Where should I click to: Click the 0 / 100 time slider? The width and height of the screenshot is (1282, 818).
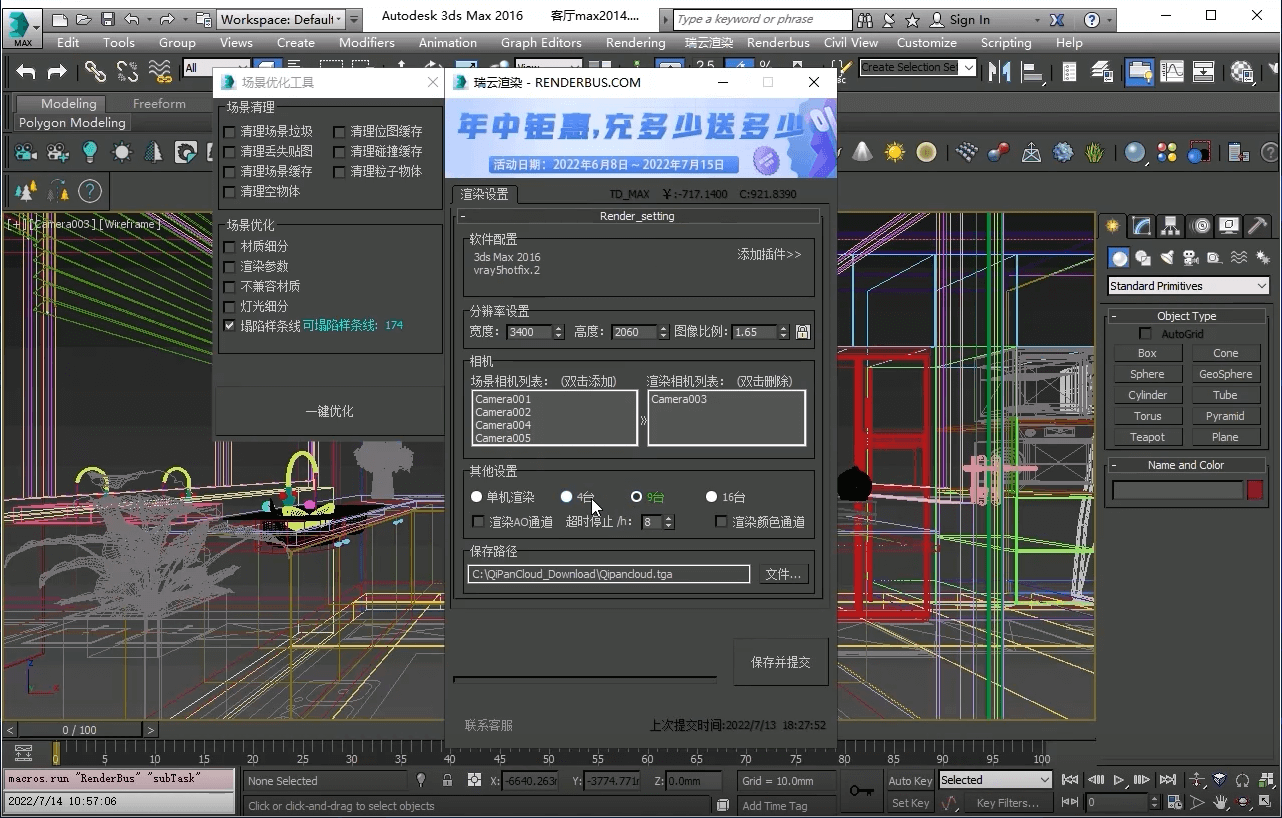(x=79, y=730)
